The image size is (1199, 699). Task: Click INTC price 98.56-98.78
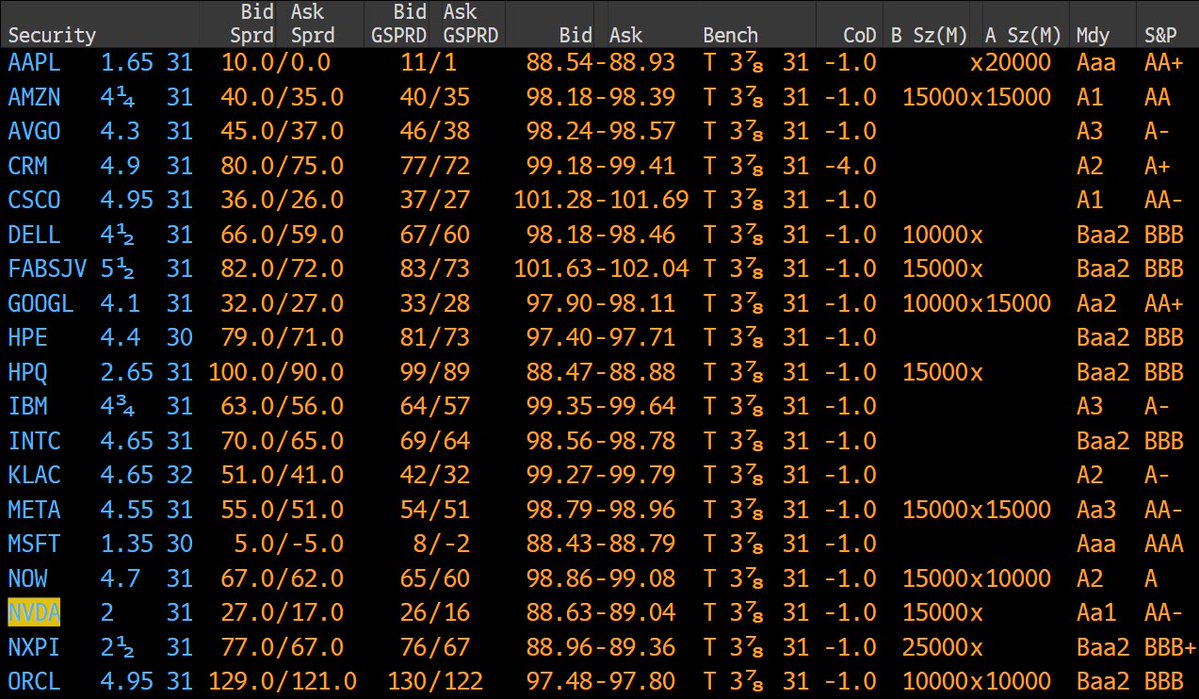[x=601, y=441]
